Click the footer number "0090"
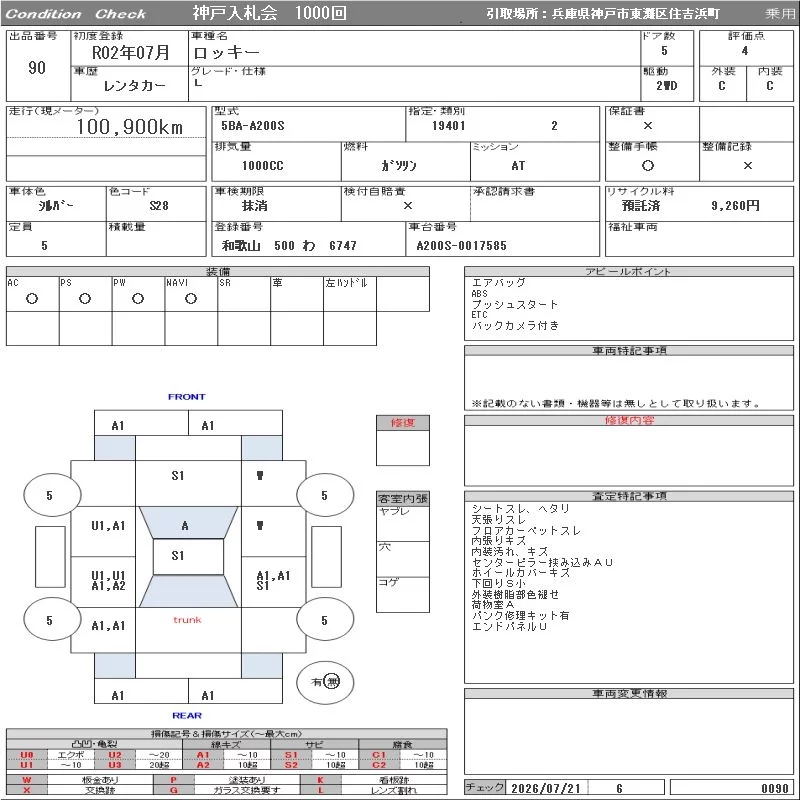This screenshot has width=800, height=800. click(x=774, y=788)
